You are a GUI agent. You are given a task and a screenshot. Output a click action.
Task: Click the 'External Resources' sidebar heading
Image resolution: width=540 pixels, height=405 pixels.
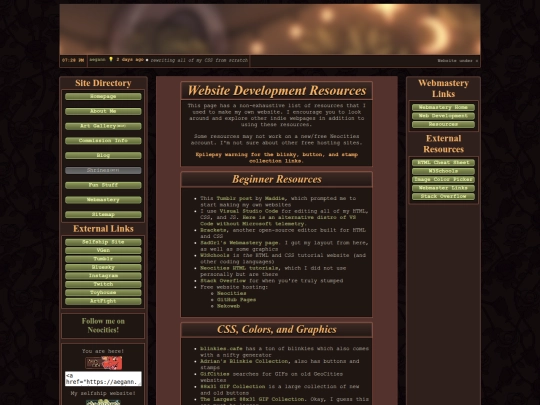443,144
